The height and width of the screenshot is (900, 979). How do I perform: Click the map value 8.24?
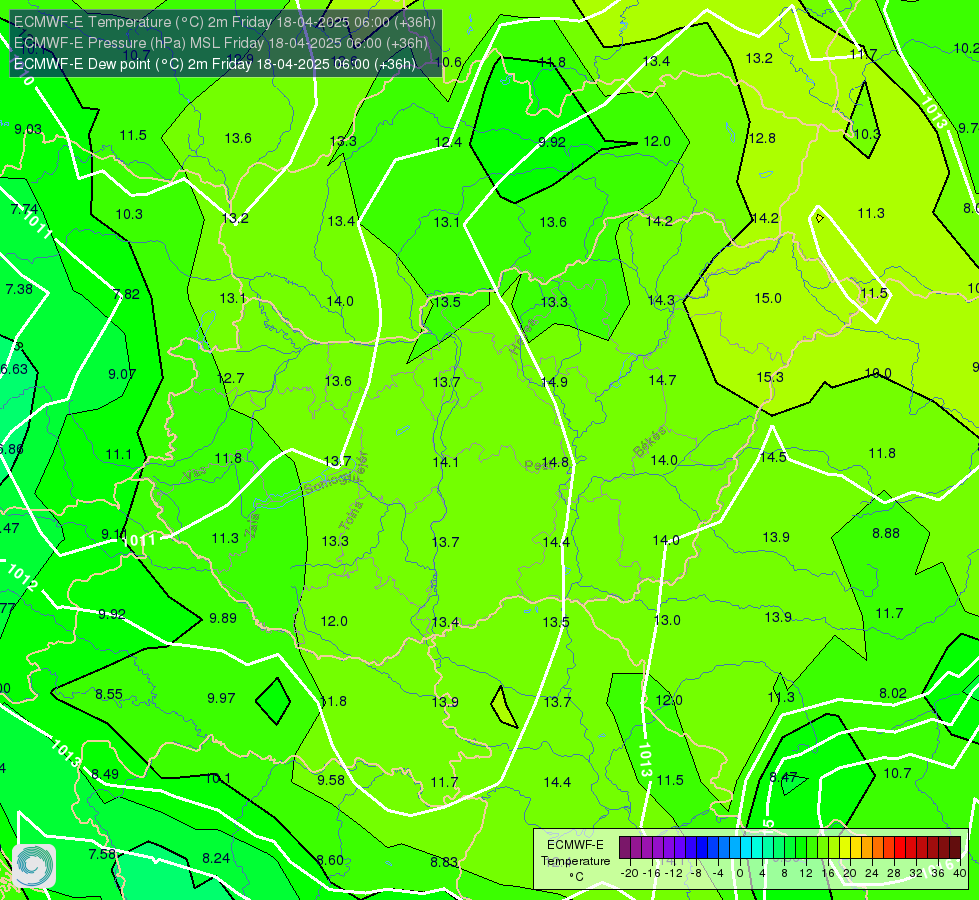[216, 858]
